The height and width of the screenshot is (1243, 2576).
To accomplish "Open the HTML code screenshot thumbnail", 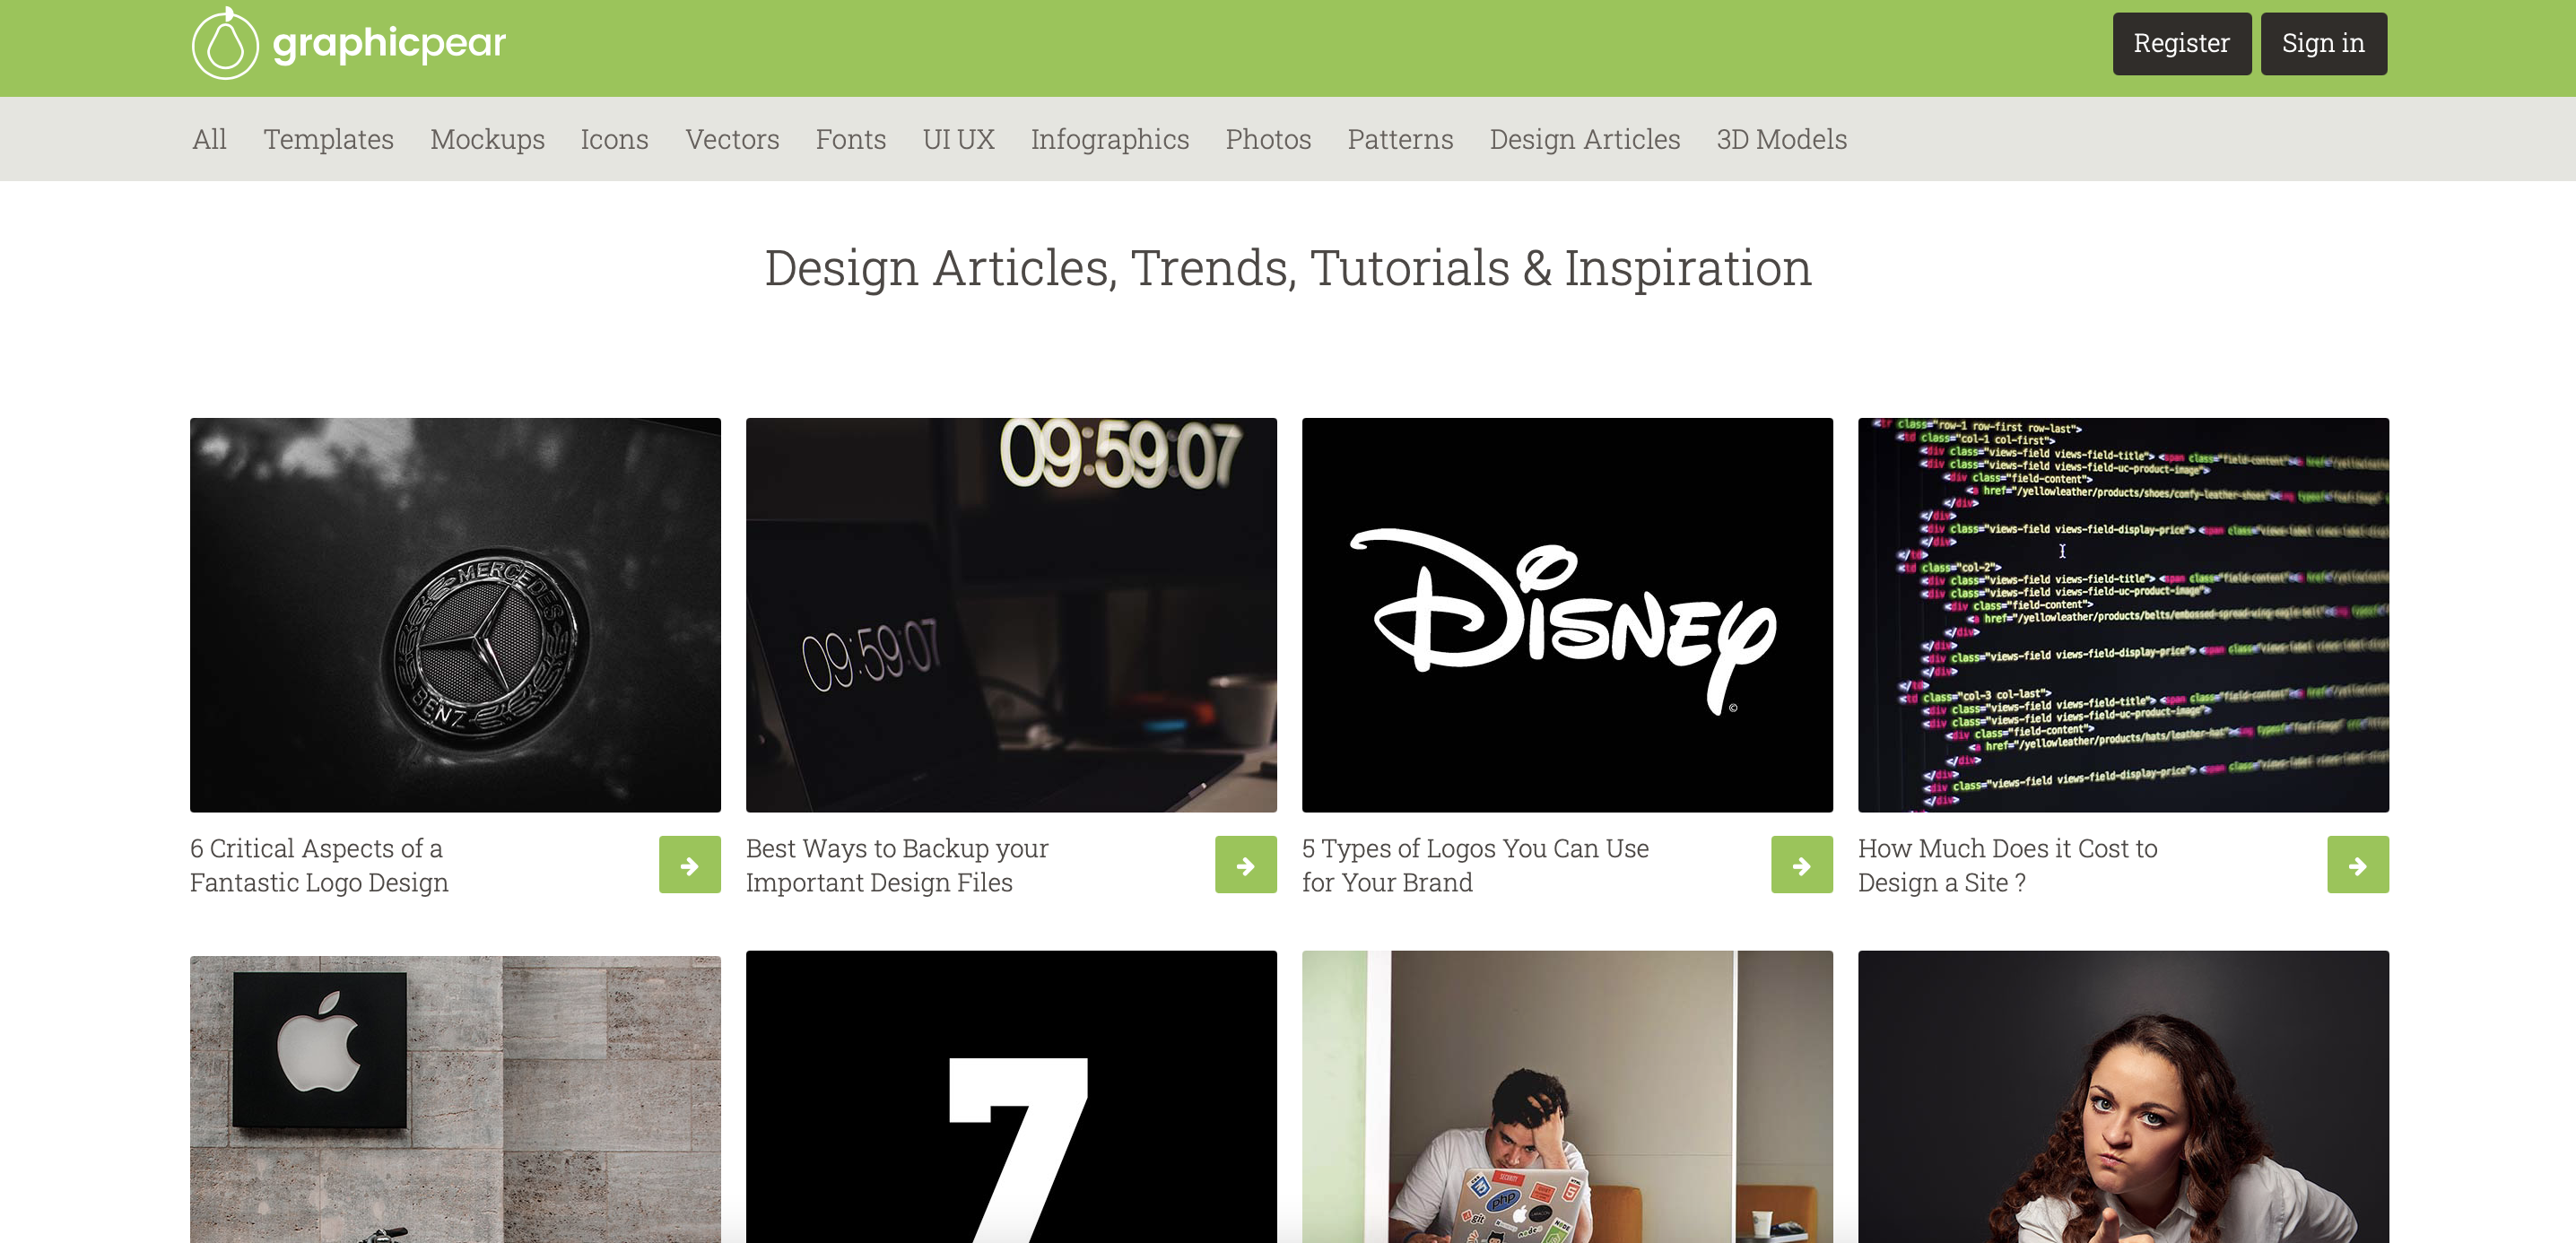I will point(2123,614).
